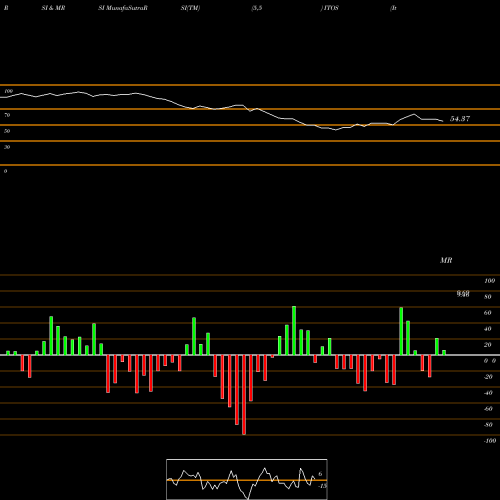This screenshot has width=500, height=500.
Task: Click the "(5,5" header text
Action: coord(257,8)
